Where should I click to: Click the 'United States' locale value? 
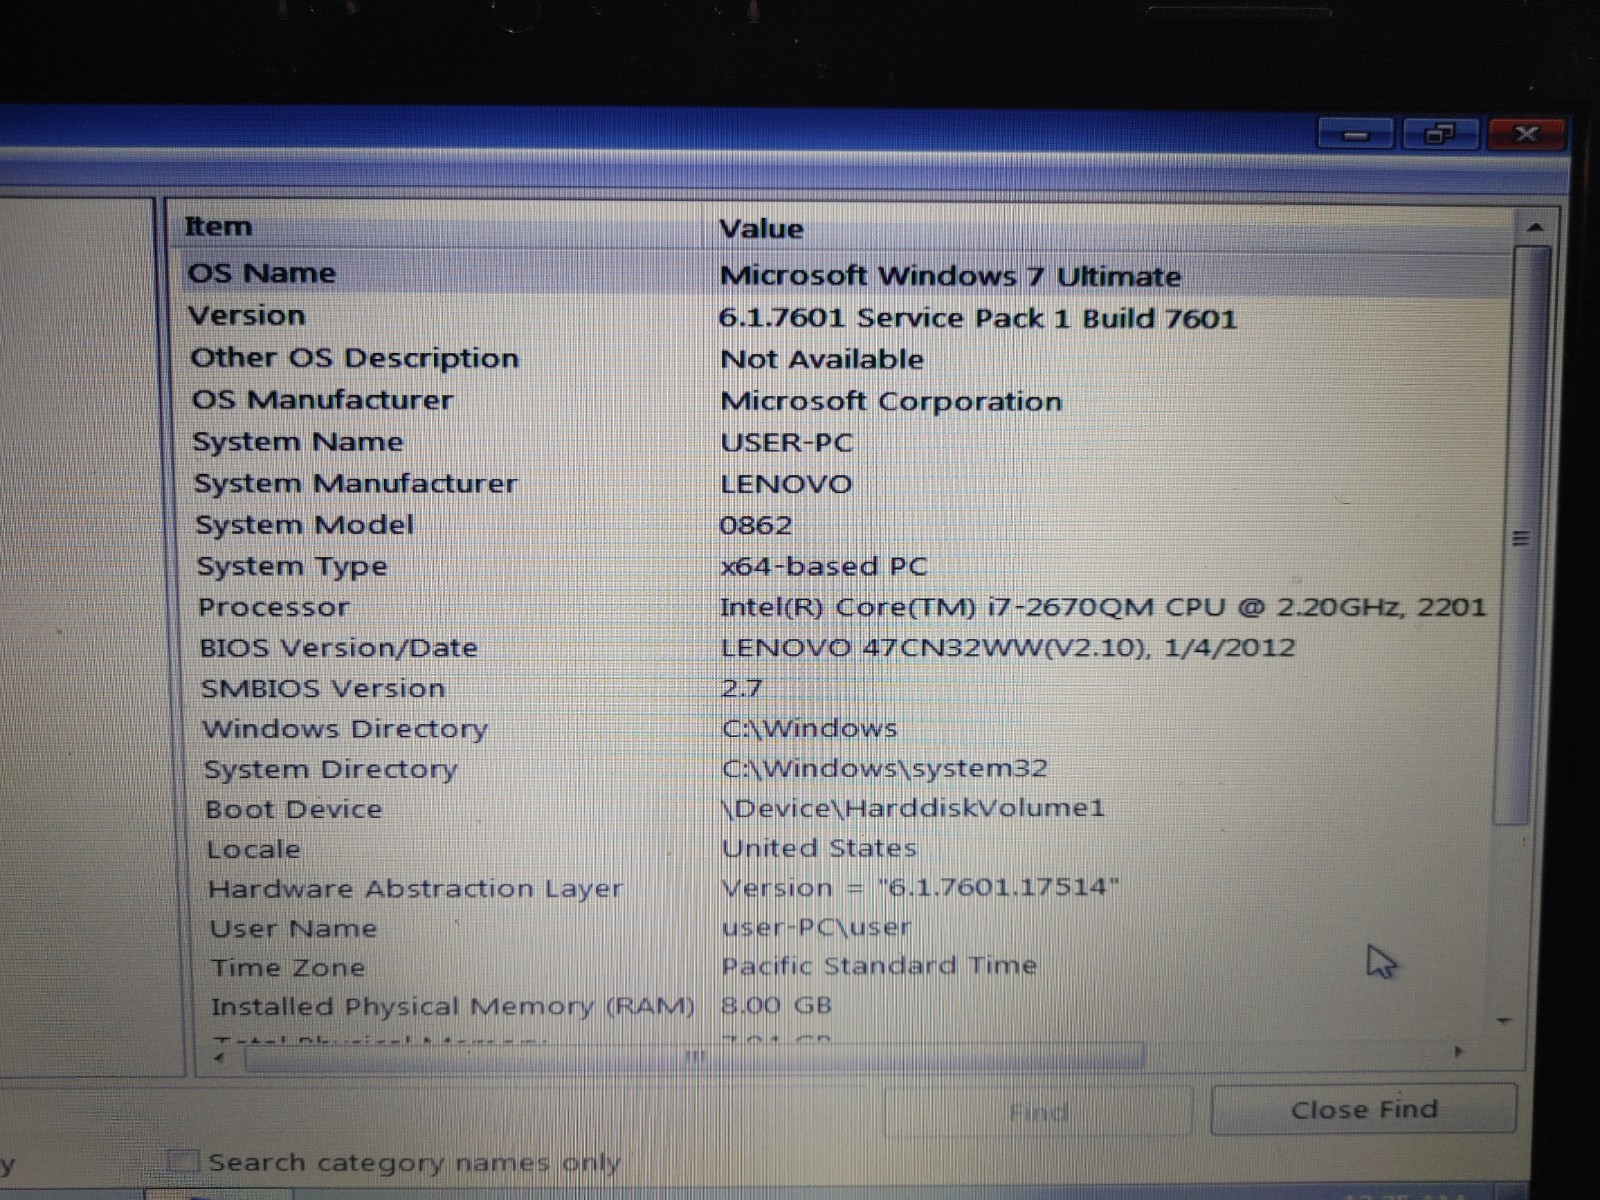tap(819, 849)
